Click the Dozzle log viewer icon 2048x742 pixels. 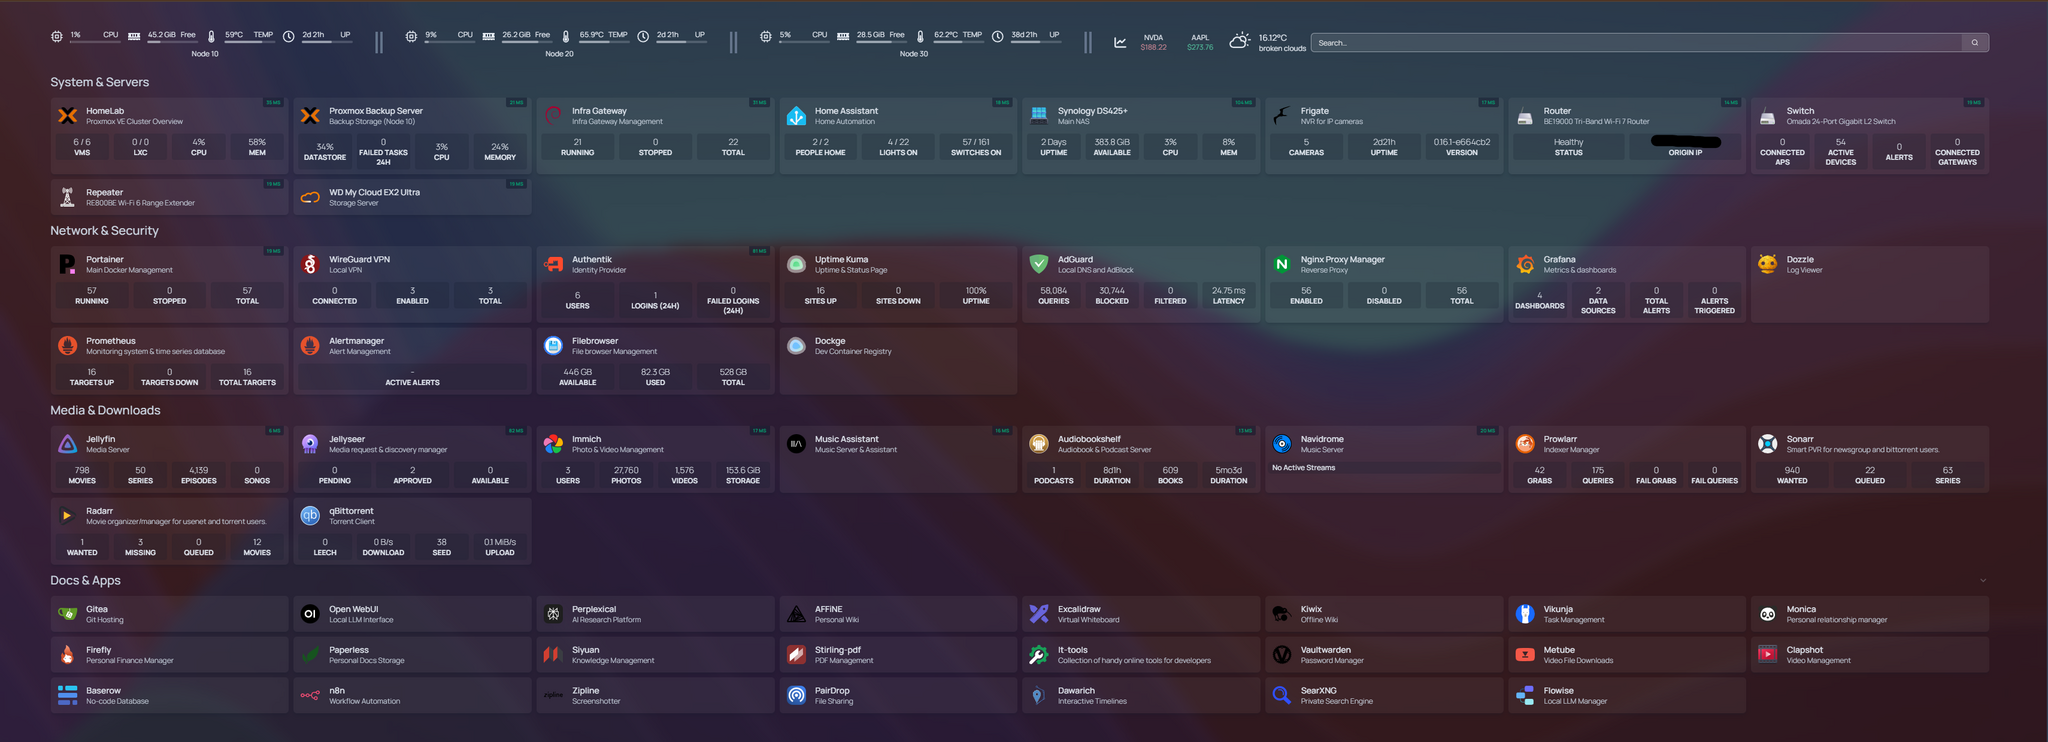pyautogui.click(x=1768, y=264)
